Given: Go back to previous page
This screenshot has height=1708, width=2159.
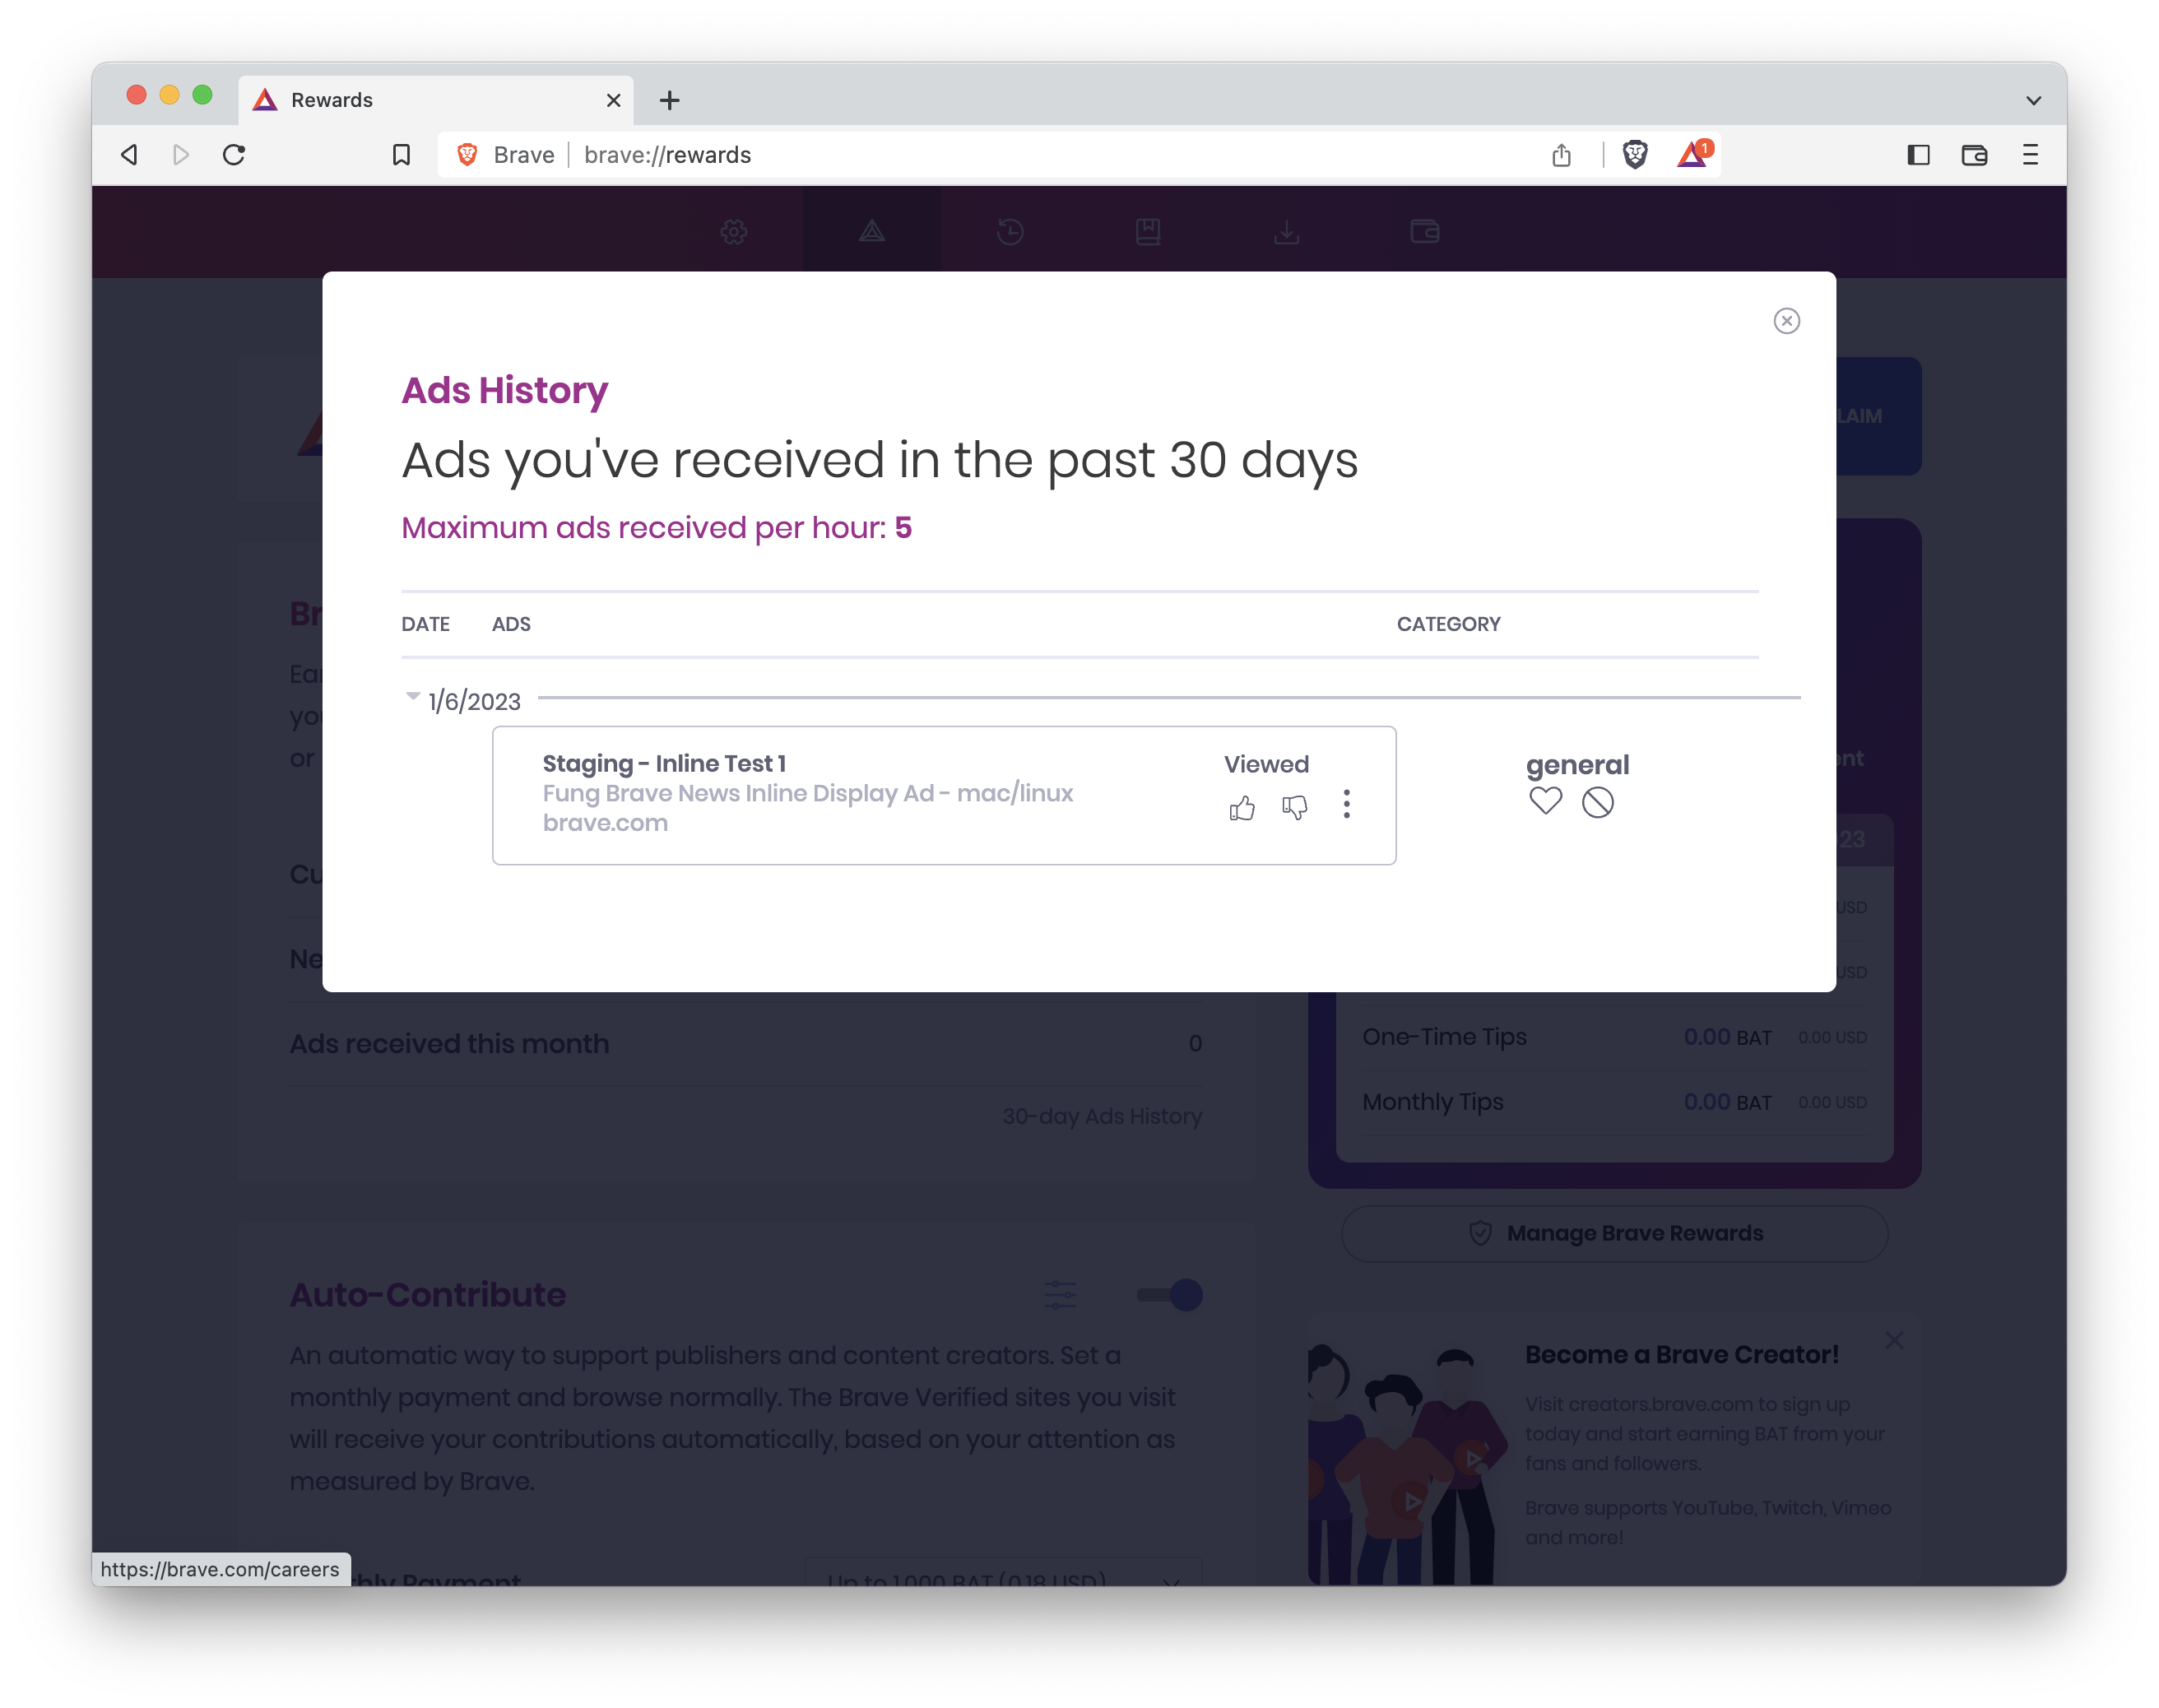Looking at the screenshot, I should point(129,155).
